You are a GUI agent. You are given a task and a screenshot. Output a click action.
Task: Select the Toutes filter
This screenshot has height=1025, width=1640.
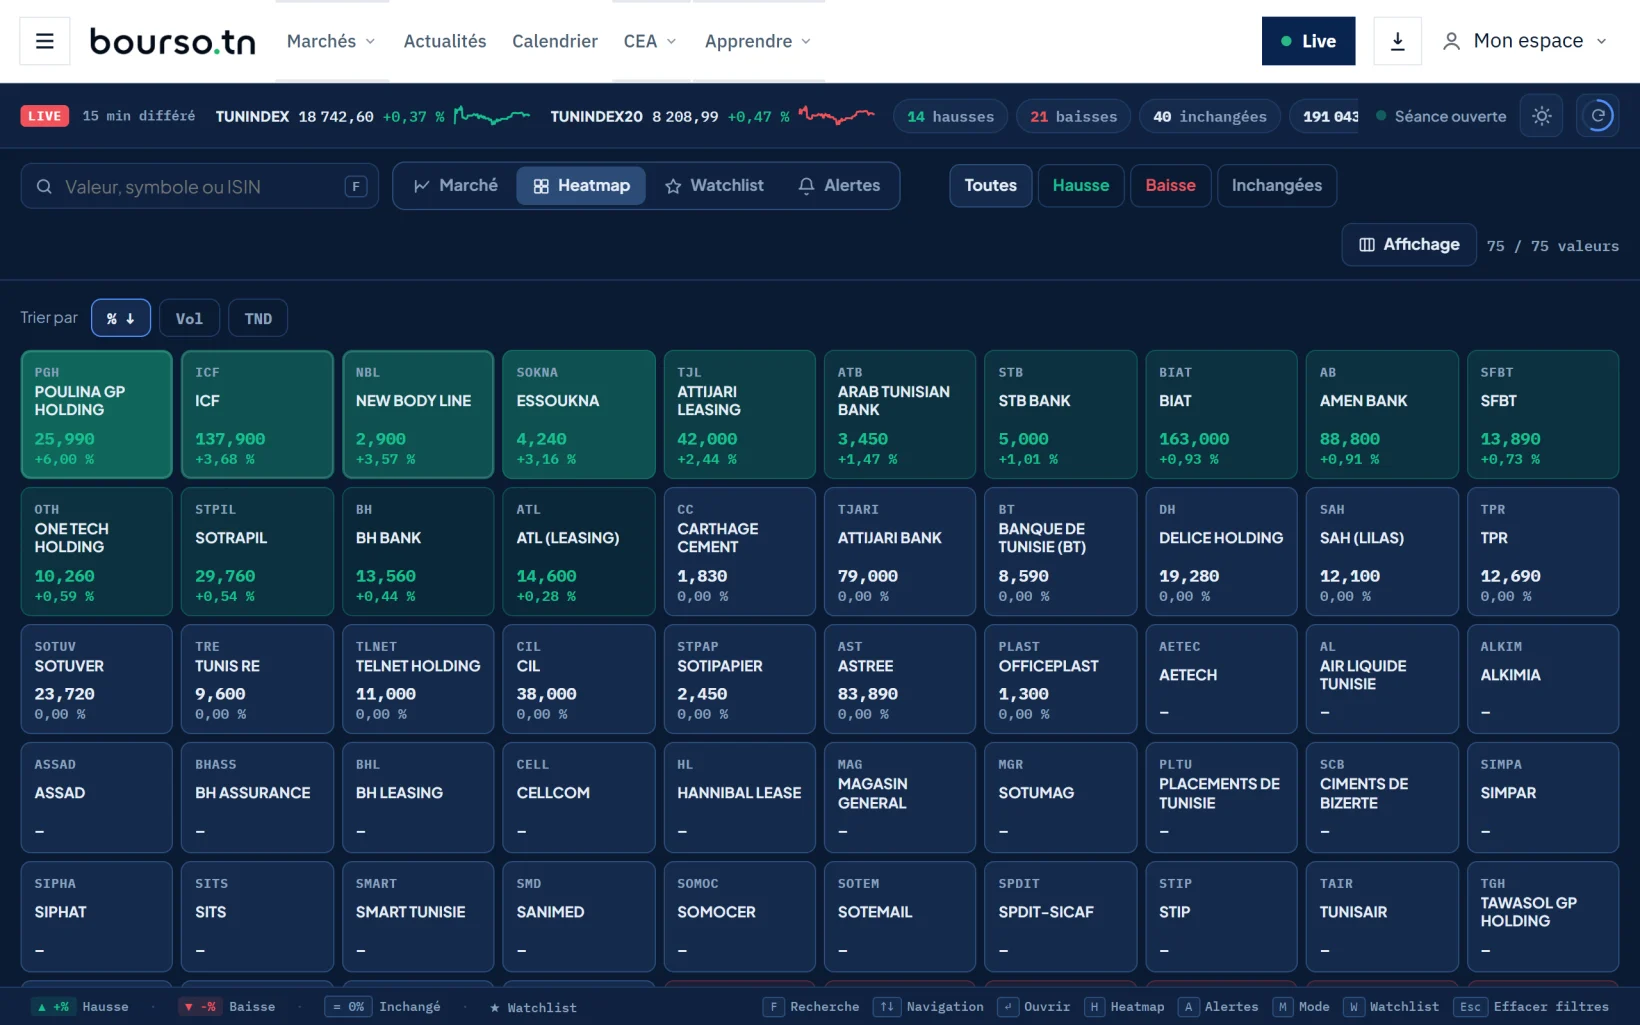[x=990, y=186]
